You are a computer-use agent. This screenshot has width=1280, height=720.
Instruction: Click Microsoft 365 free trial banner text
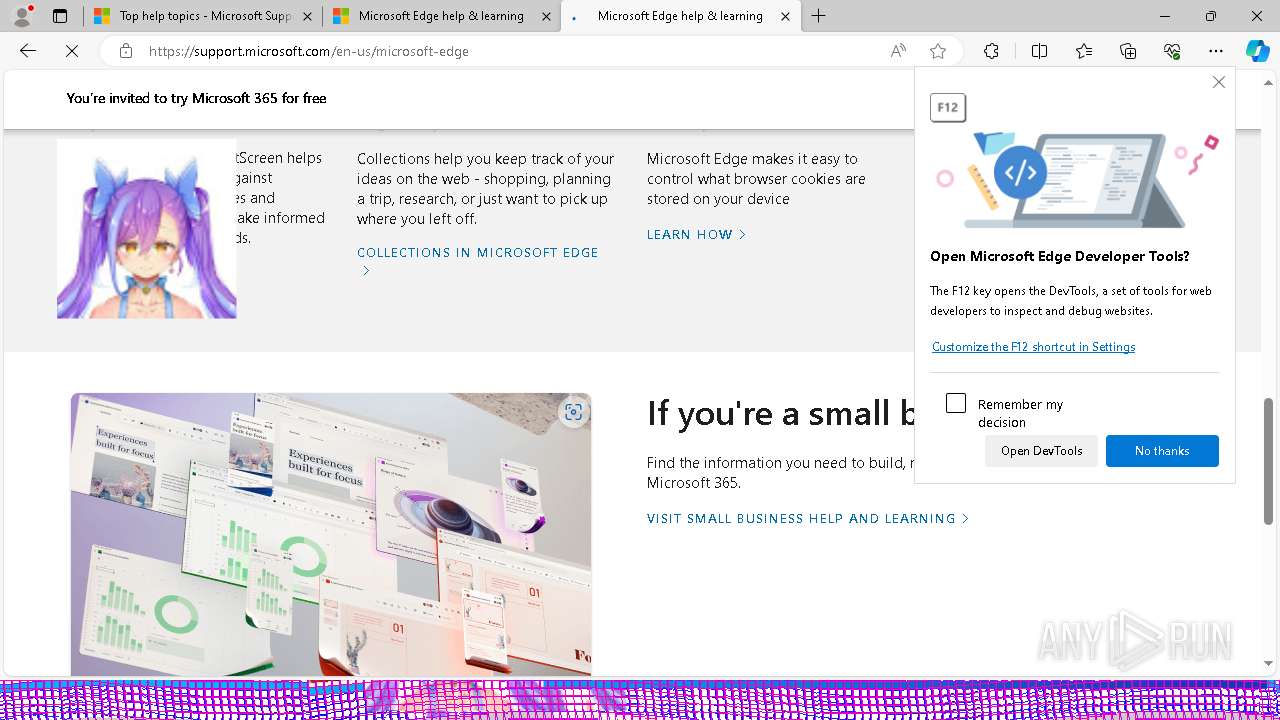pos(196,98)
